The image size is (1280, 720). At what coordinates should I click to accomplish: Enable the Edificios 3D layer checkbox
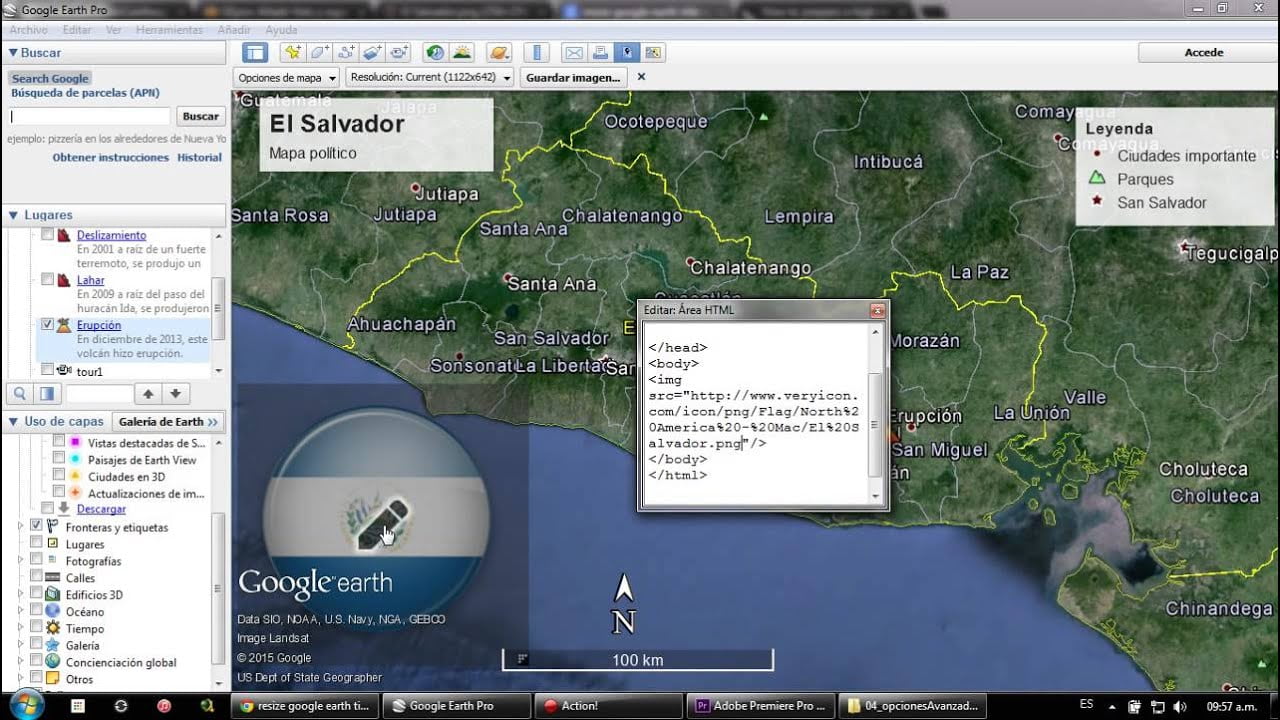[36, 594]
